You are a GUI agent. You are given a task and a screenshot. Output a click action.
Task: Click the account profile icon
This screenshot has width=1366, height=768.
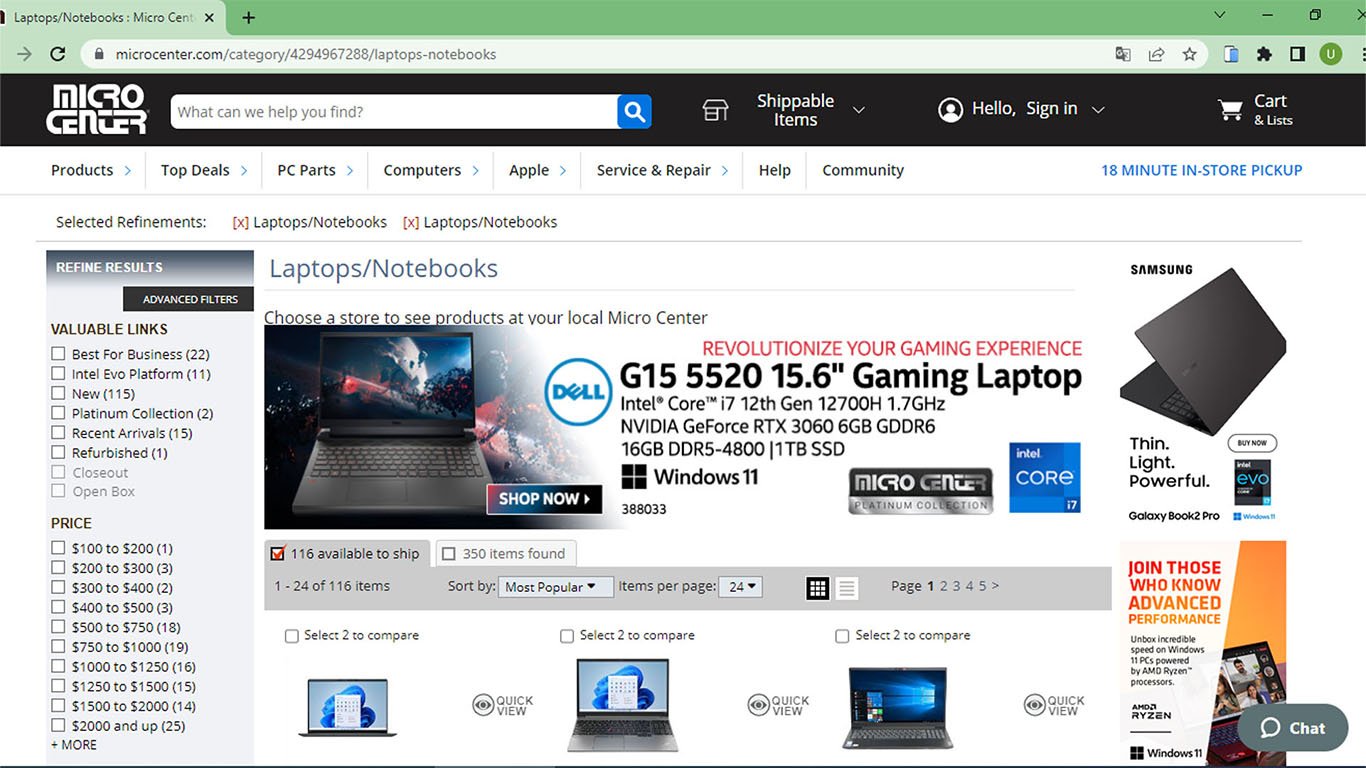click(x=950, y=110)
